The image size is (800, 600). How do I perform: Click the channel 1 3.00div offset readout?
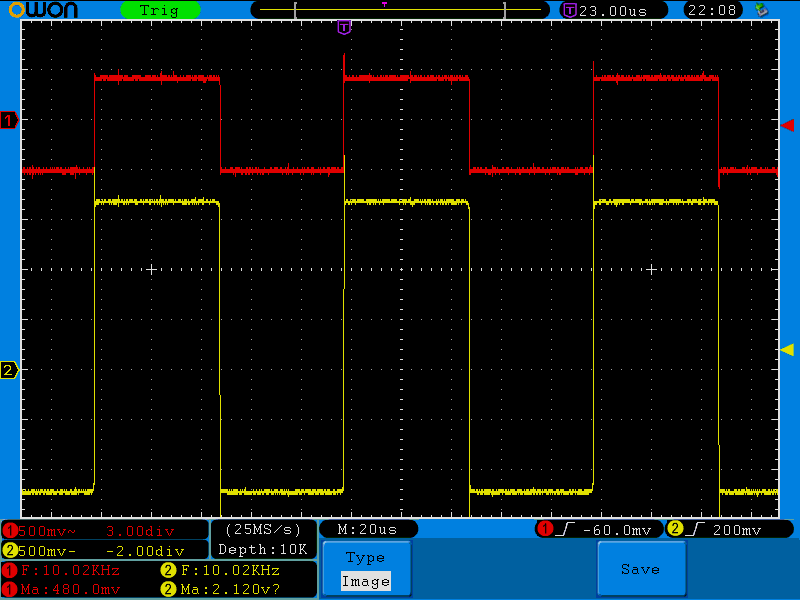[x=140, y=531]
